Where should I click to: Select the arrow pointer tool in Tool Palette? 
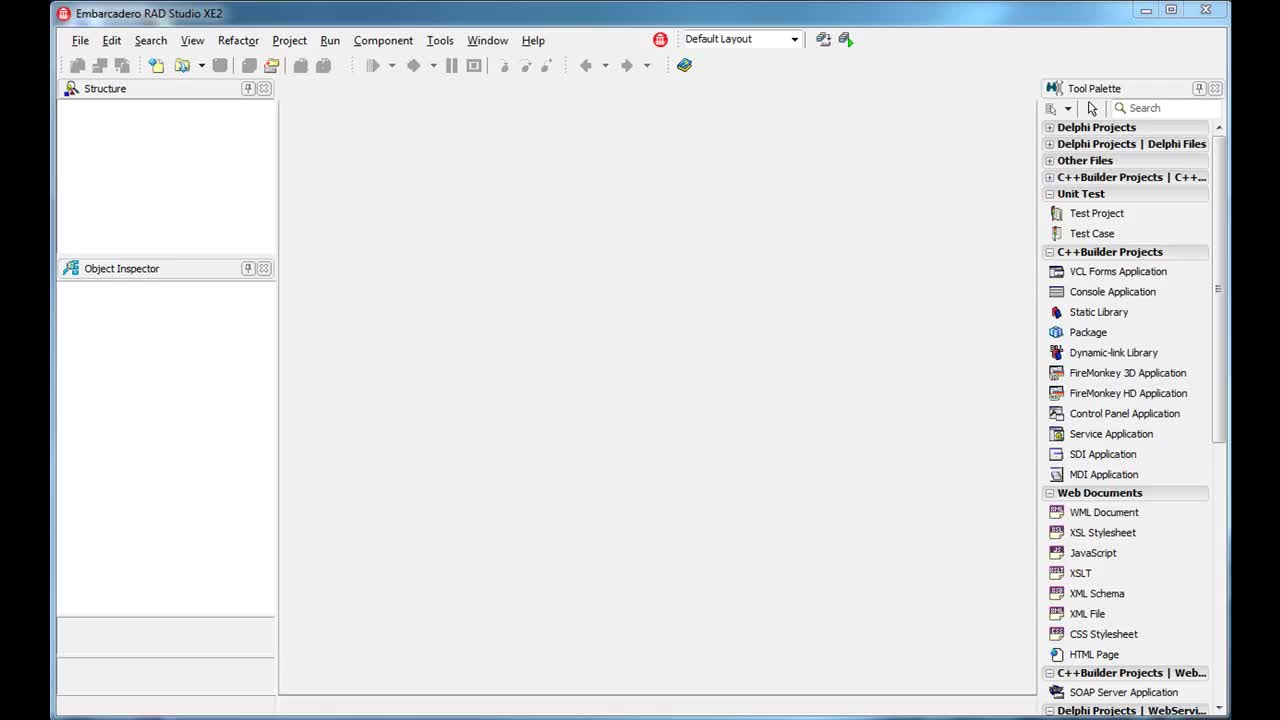(1092, 108)
